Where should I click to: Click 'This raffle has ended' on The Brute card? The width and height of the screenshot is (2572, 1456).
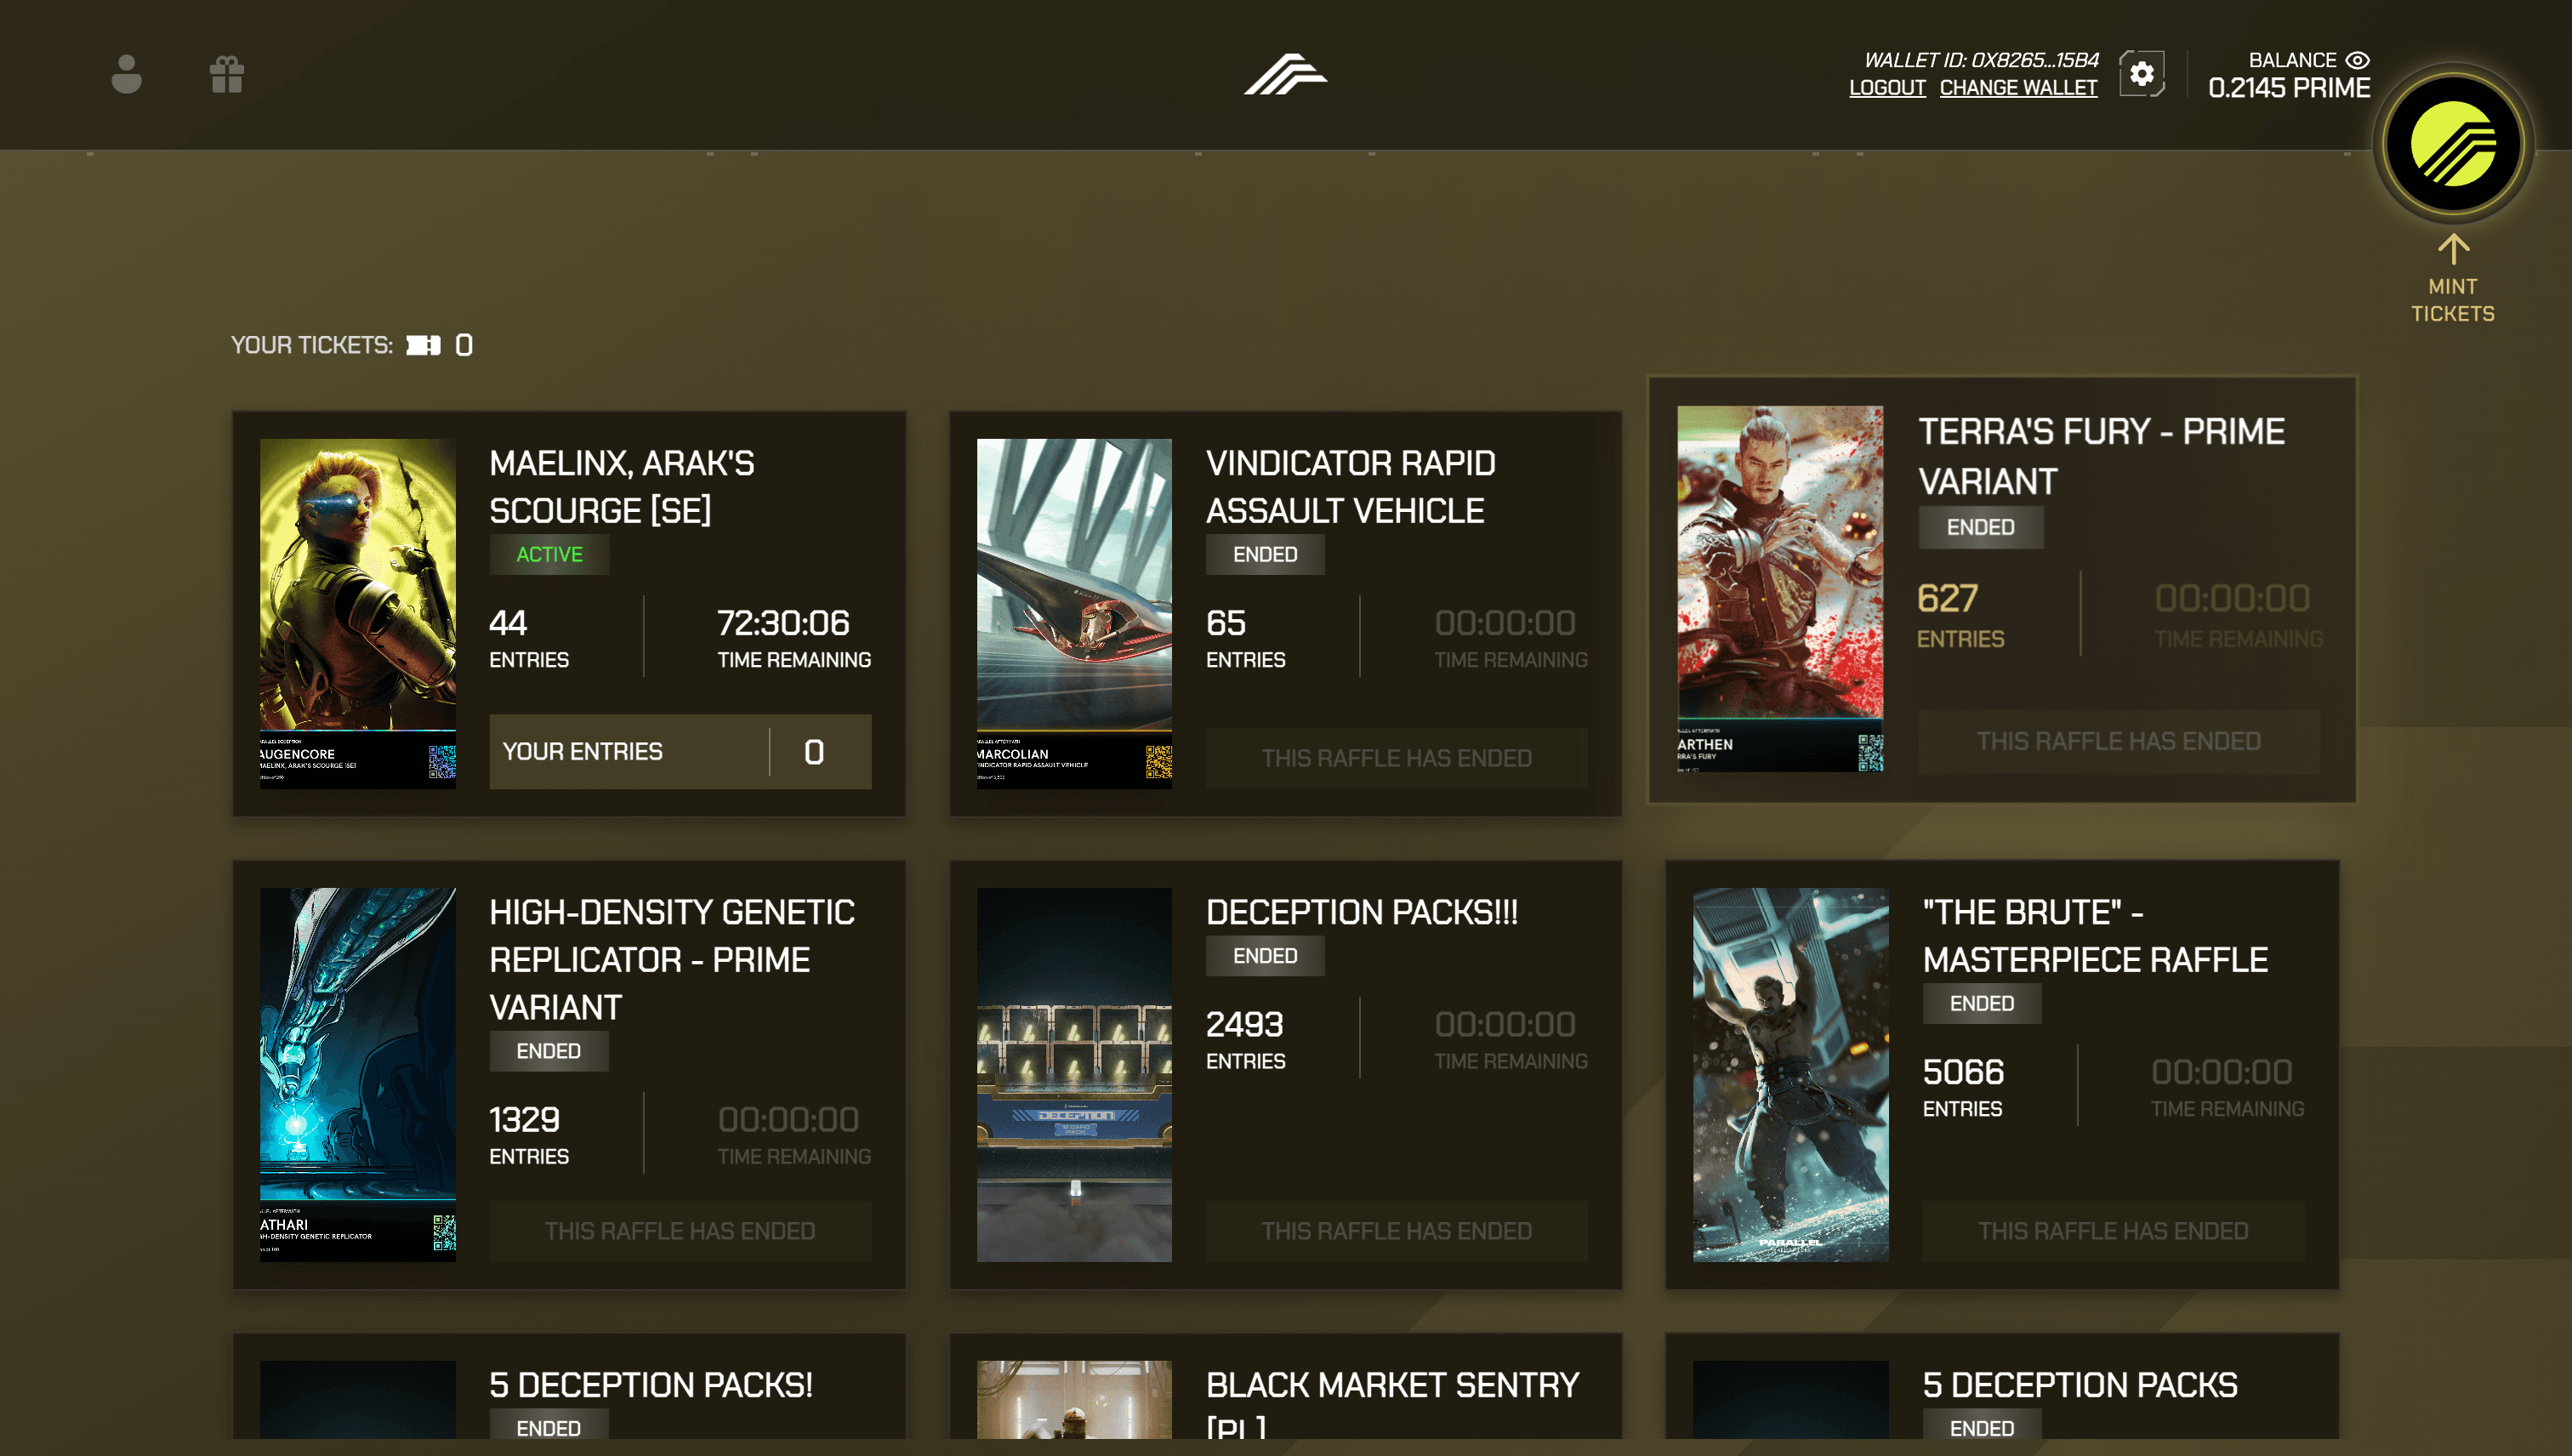(x=2113, y=1231)
